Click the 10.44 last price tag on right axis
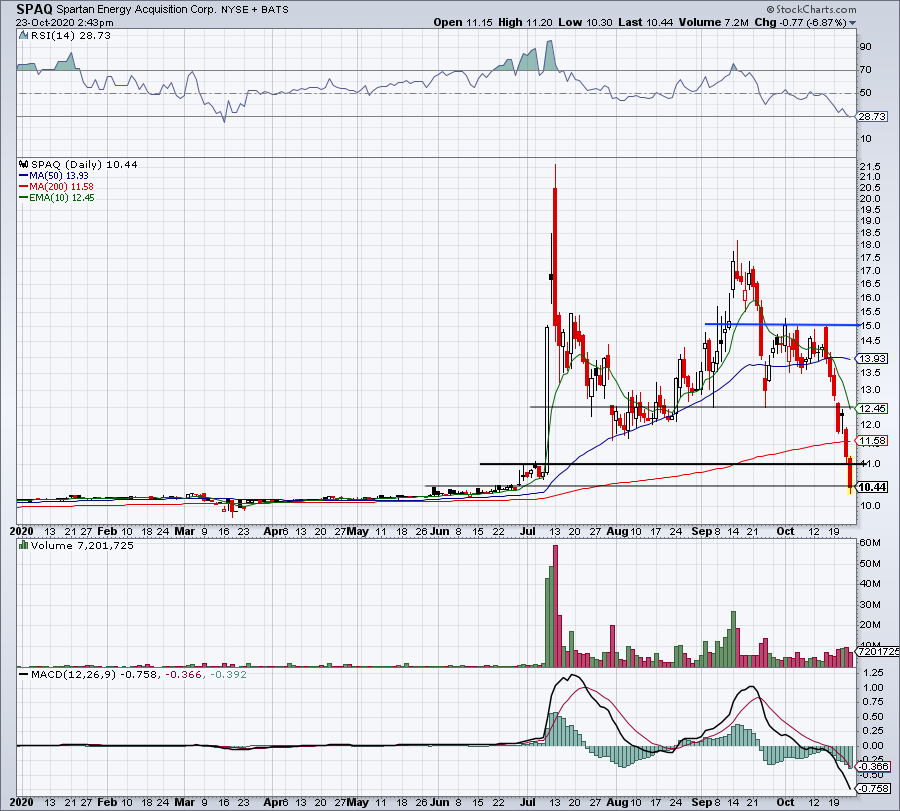The image size is (900, 811). pos(872,487)
